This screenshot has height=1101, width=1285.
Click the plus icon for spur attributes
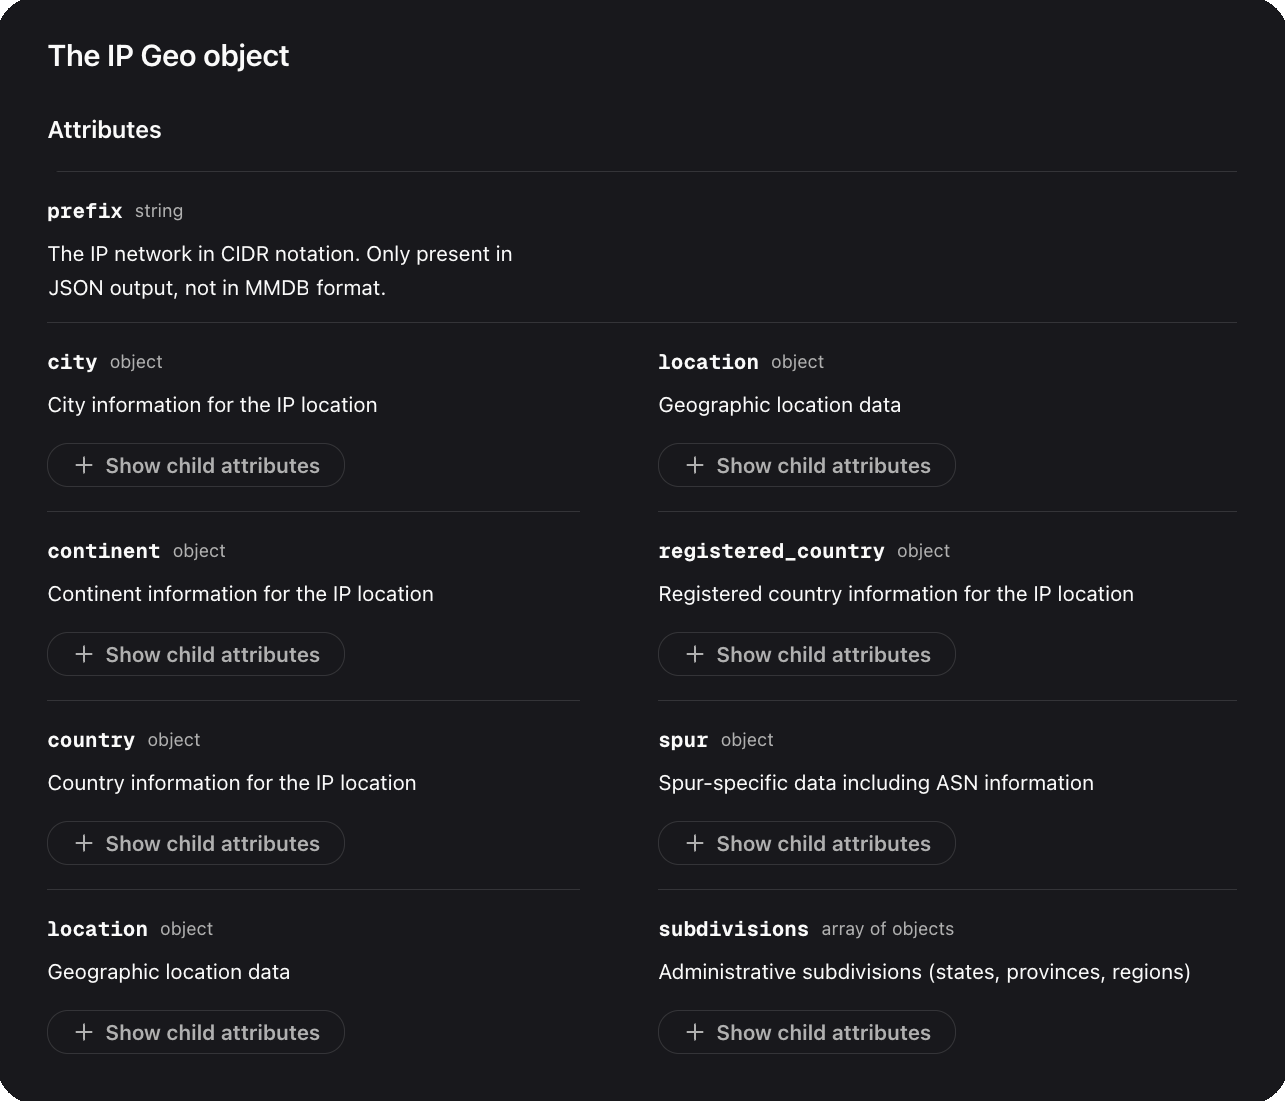(x=695, y=843)
